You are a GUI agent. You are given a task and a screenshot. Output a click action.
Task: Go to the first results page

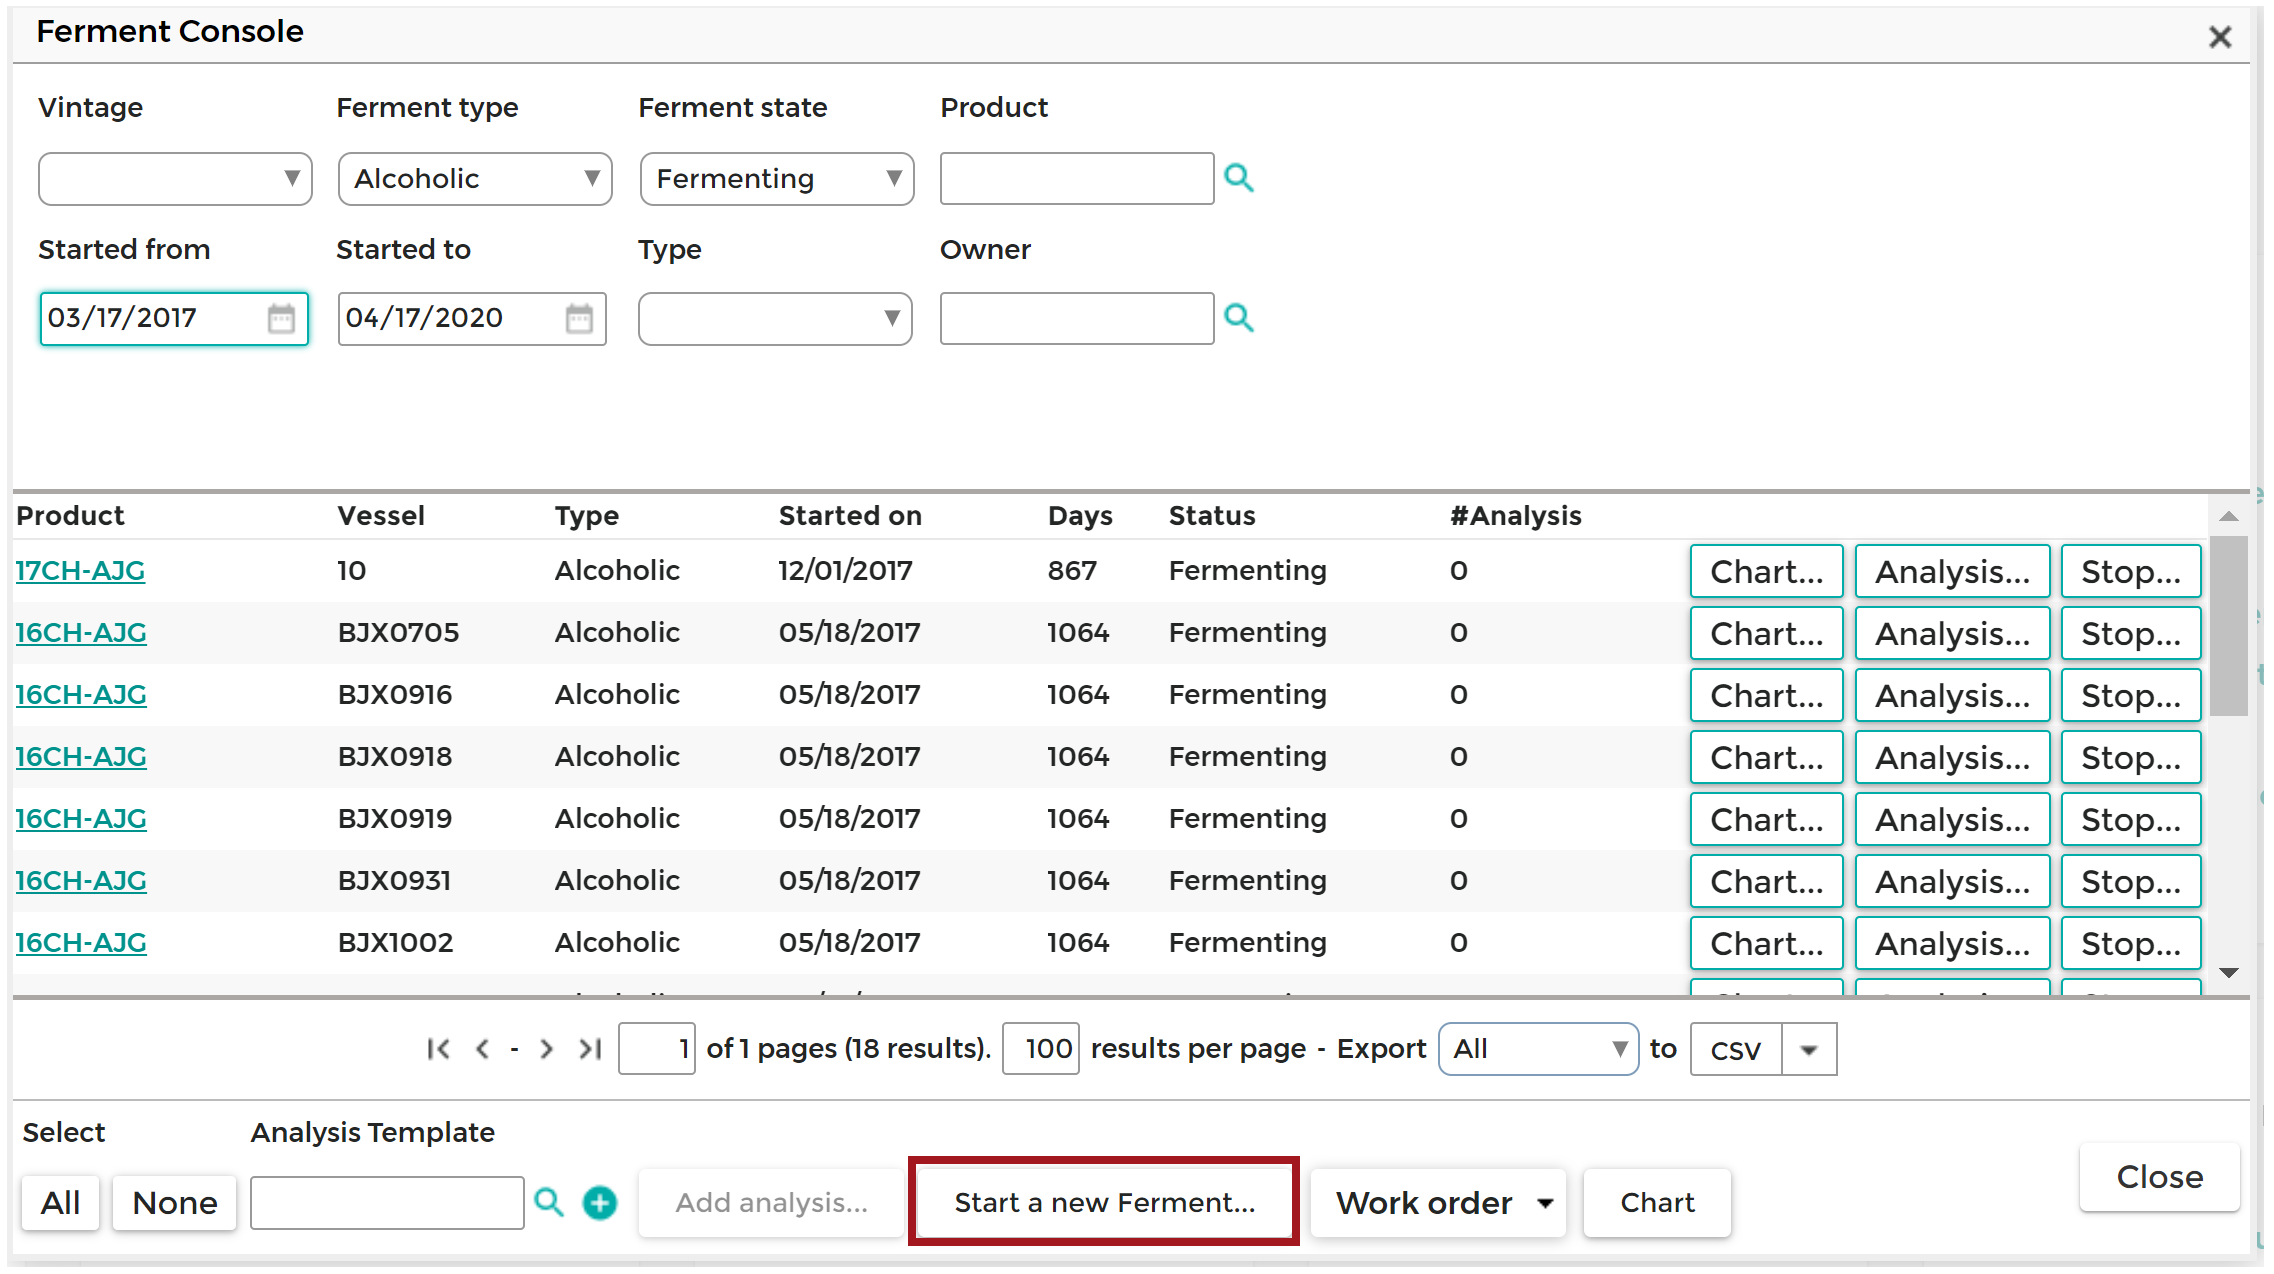tap(438, 1048)
